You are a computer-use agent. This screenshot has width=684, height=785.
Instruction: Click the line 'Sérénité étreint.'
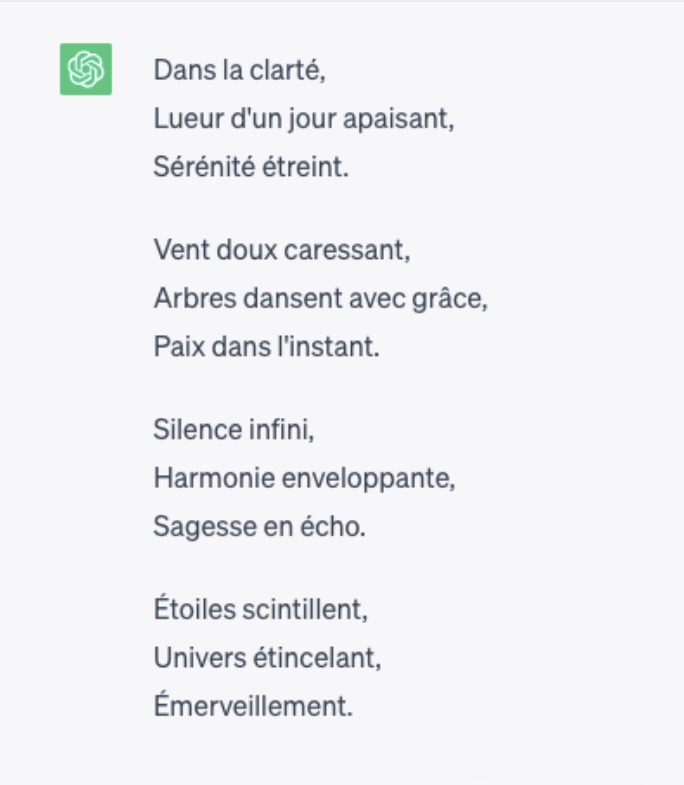click(251, 167)
